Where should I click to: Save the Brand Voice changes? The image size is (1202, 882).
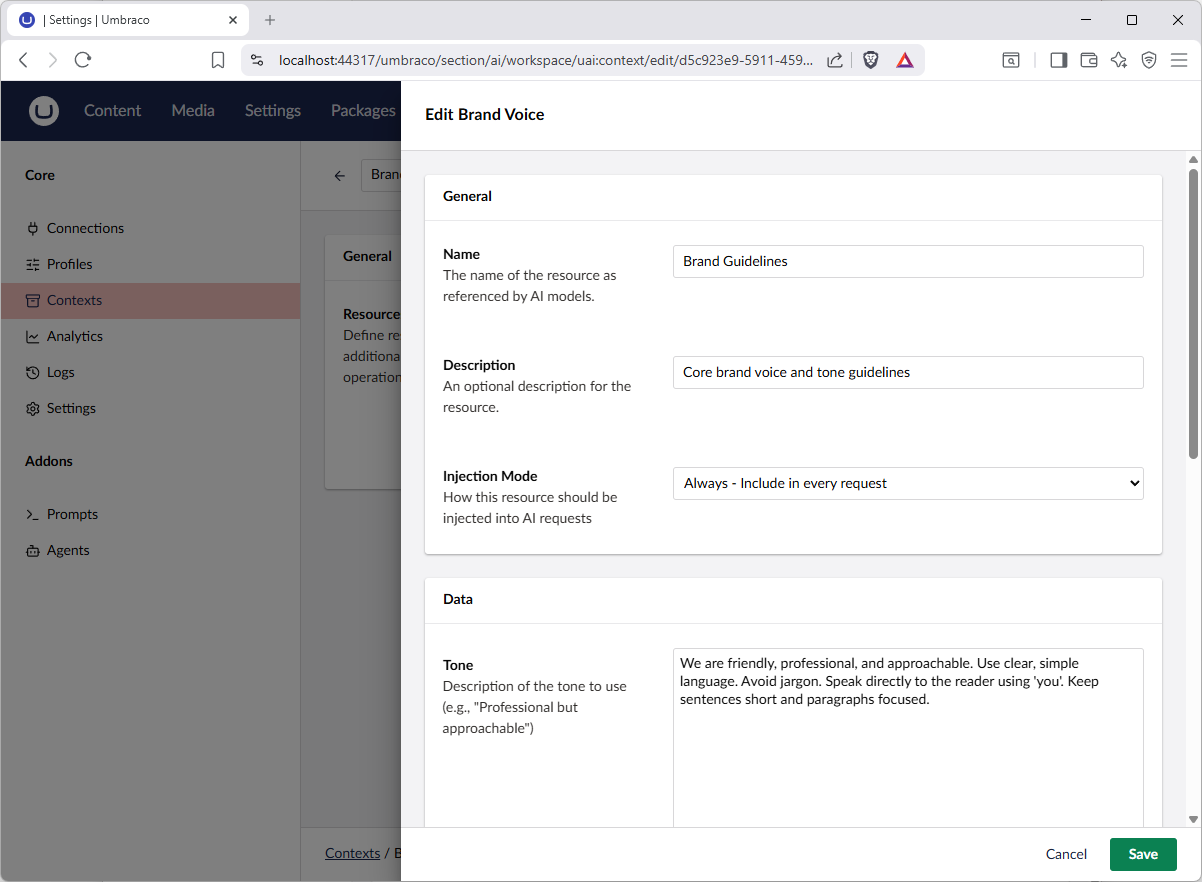pos(1142,854)
